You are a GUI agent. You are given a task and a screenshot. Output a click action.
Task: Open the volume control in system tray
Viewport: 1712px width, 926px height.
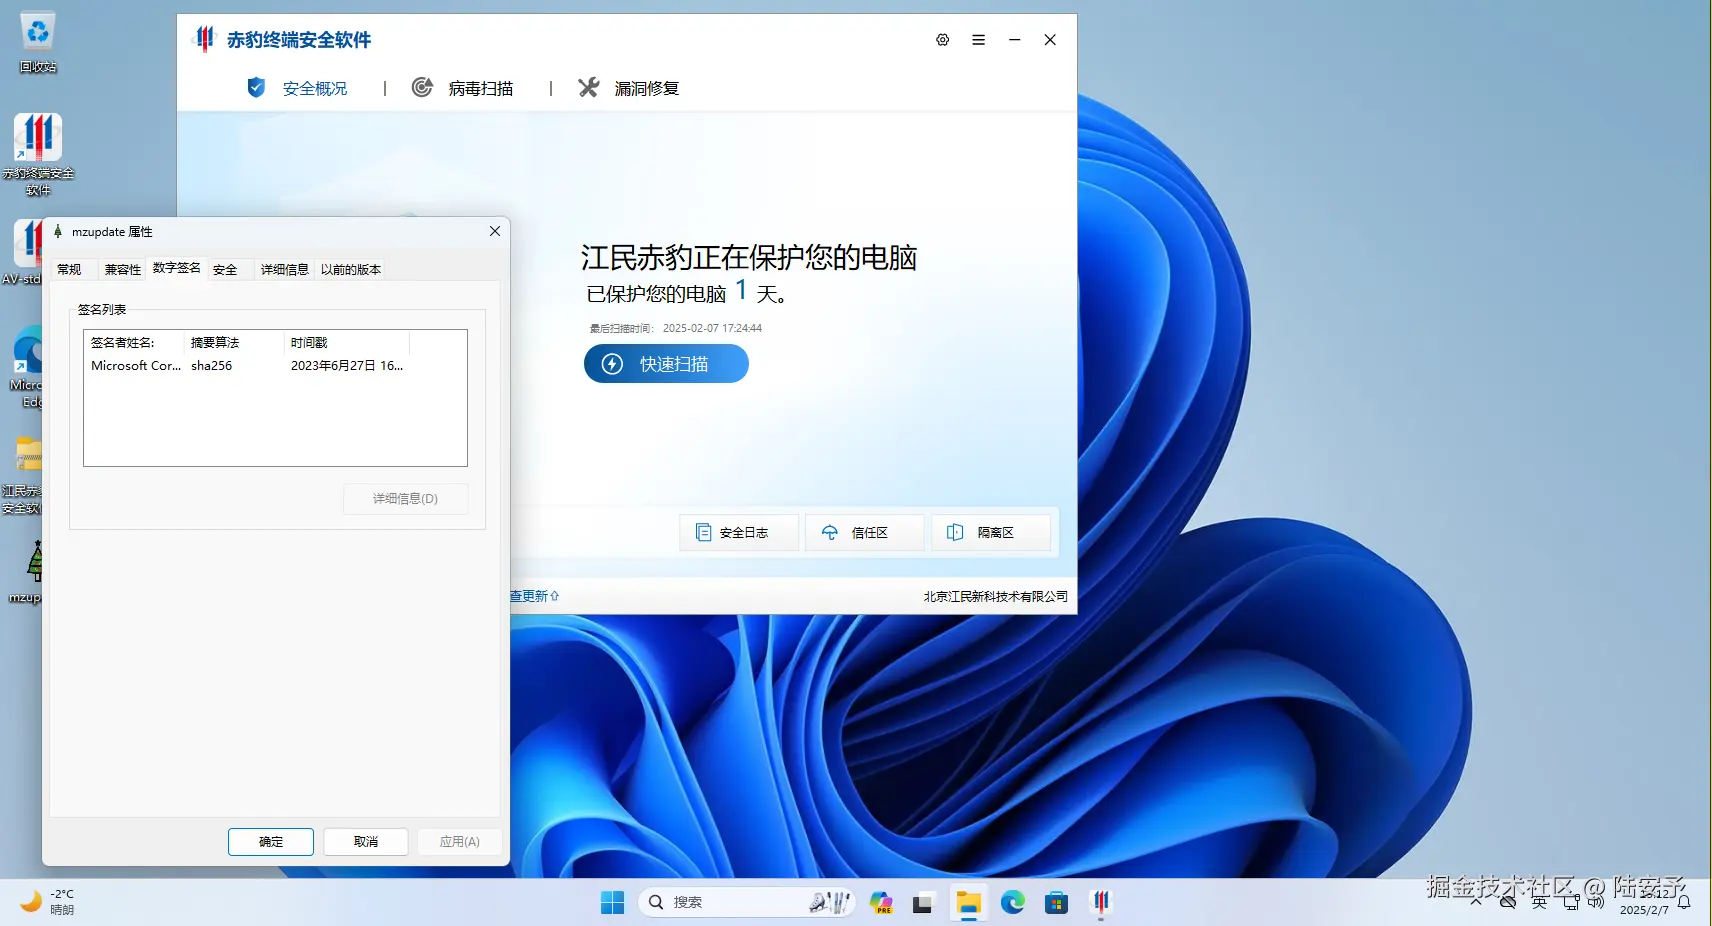[1596, 902]
